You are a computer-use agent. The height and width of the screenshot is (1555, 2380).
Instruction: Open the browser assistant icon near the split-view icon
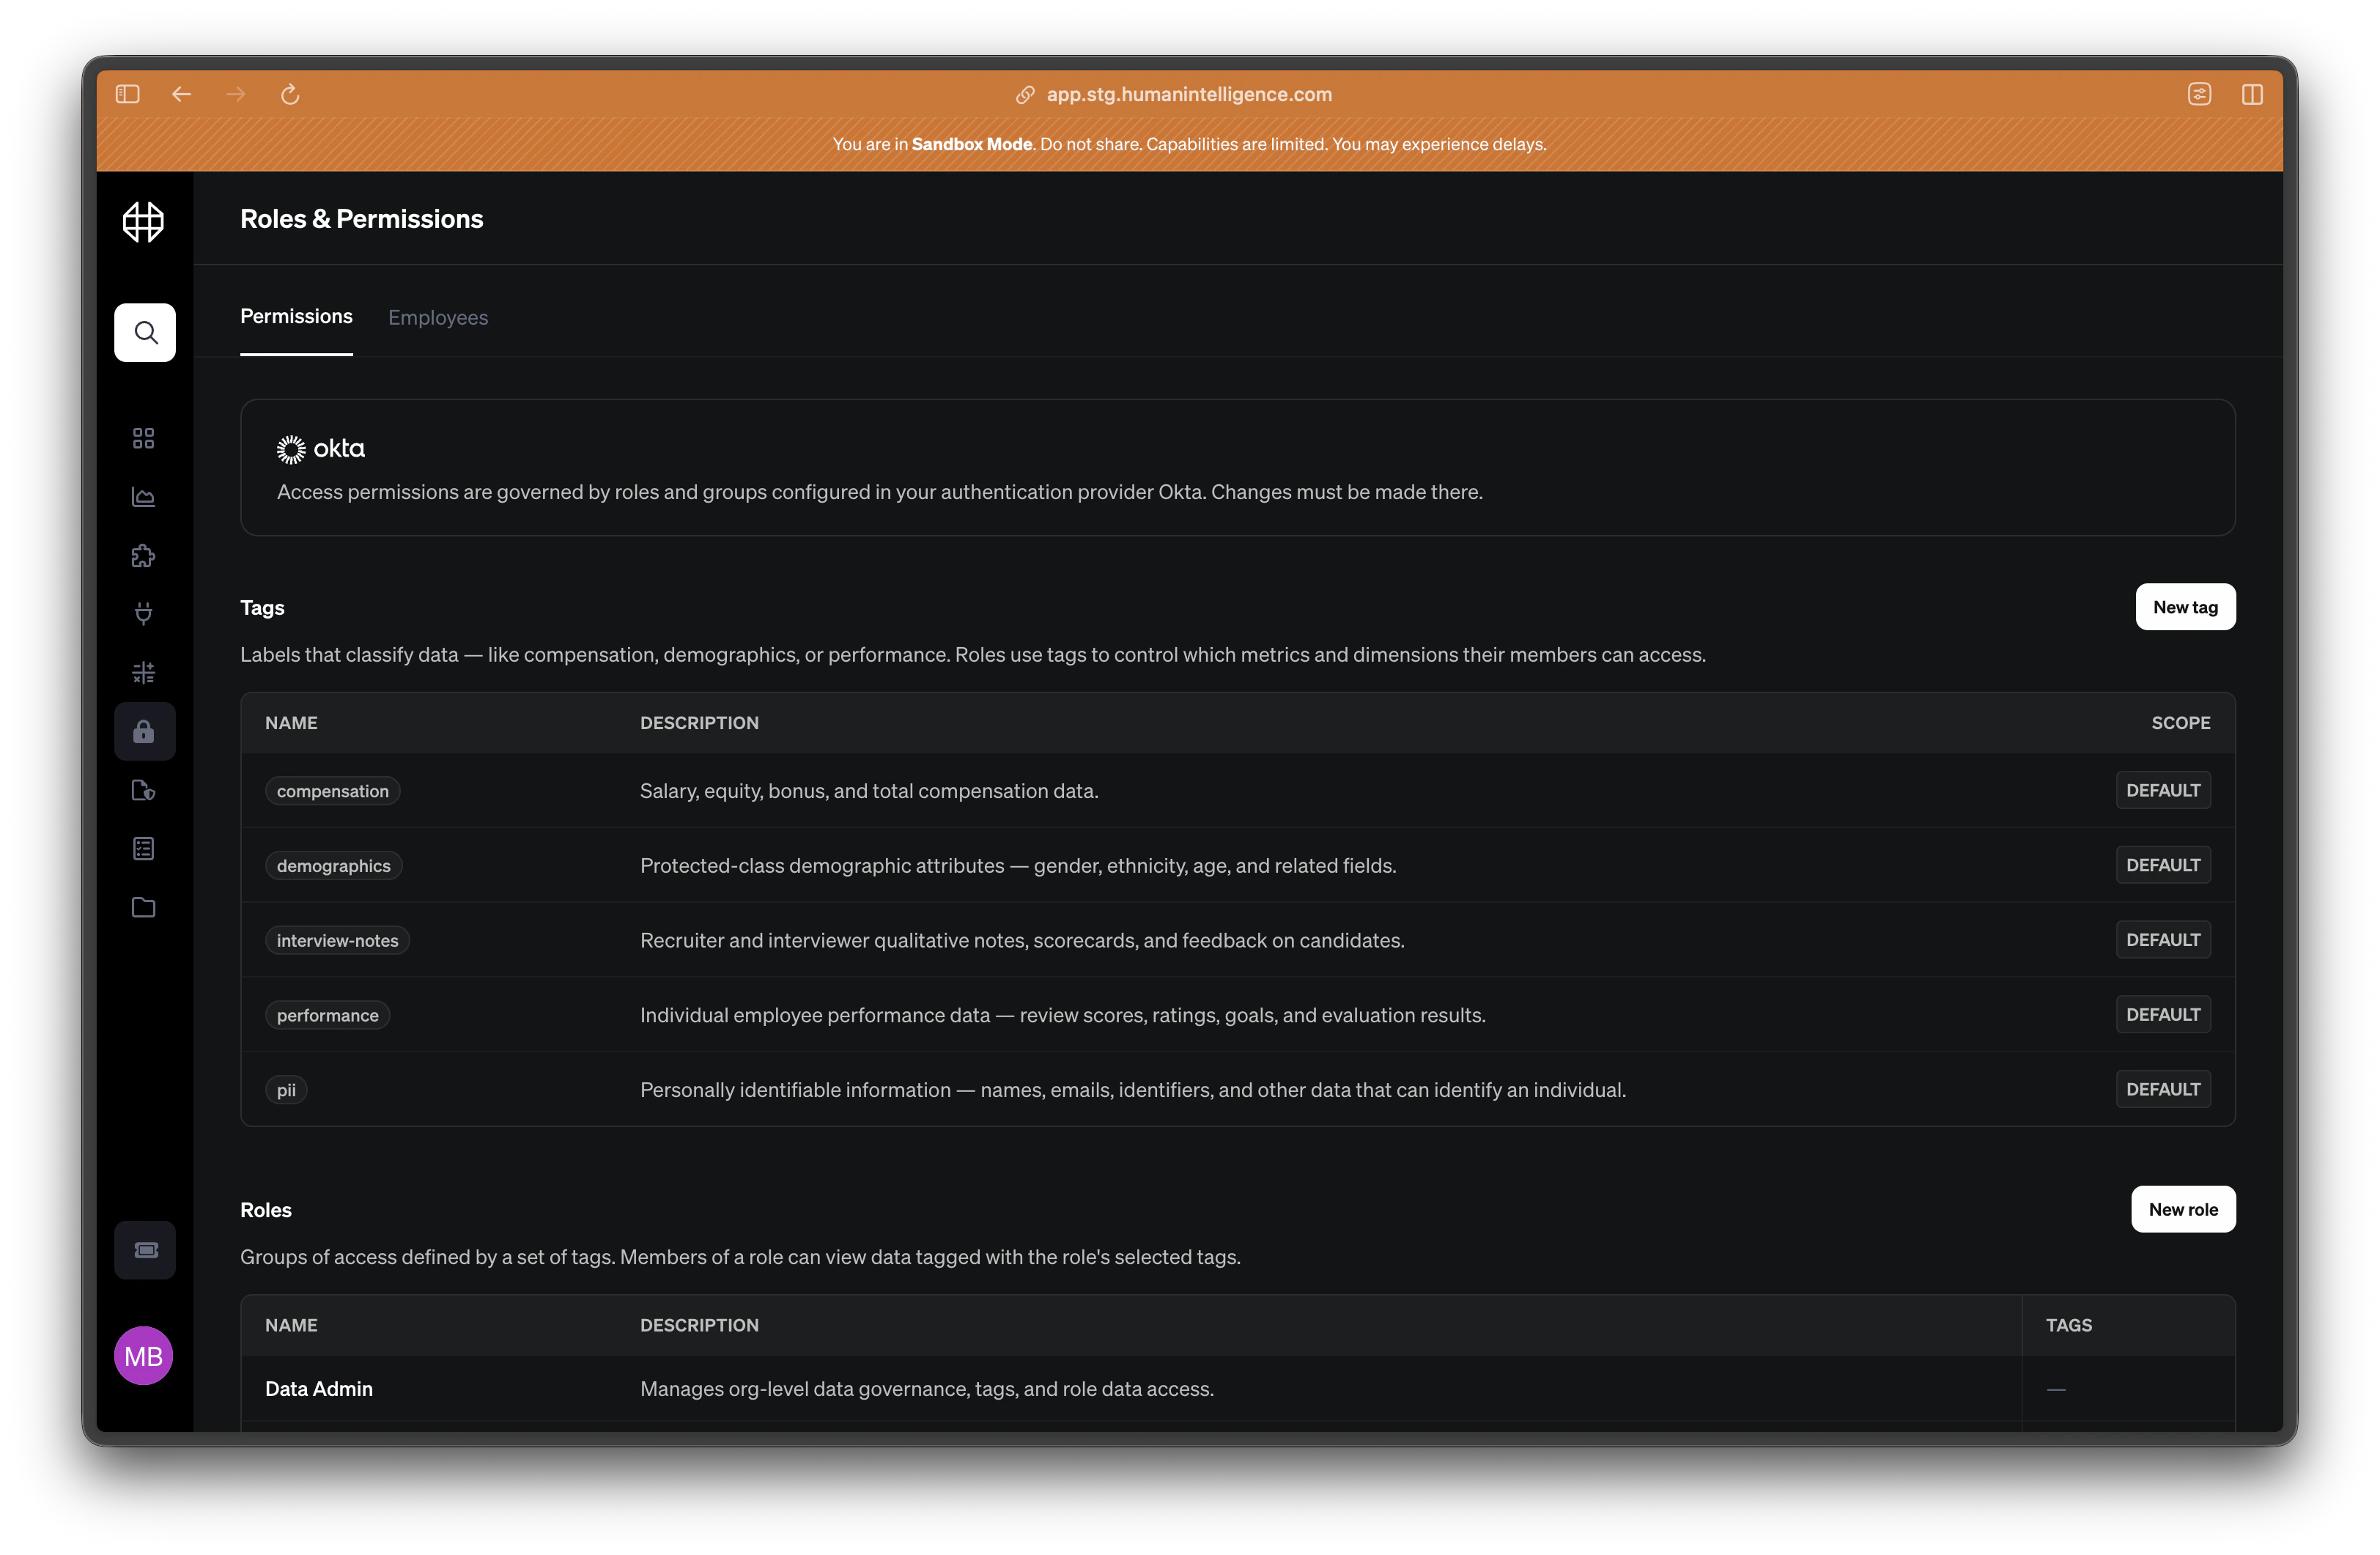pos(2199,94)
